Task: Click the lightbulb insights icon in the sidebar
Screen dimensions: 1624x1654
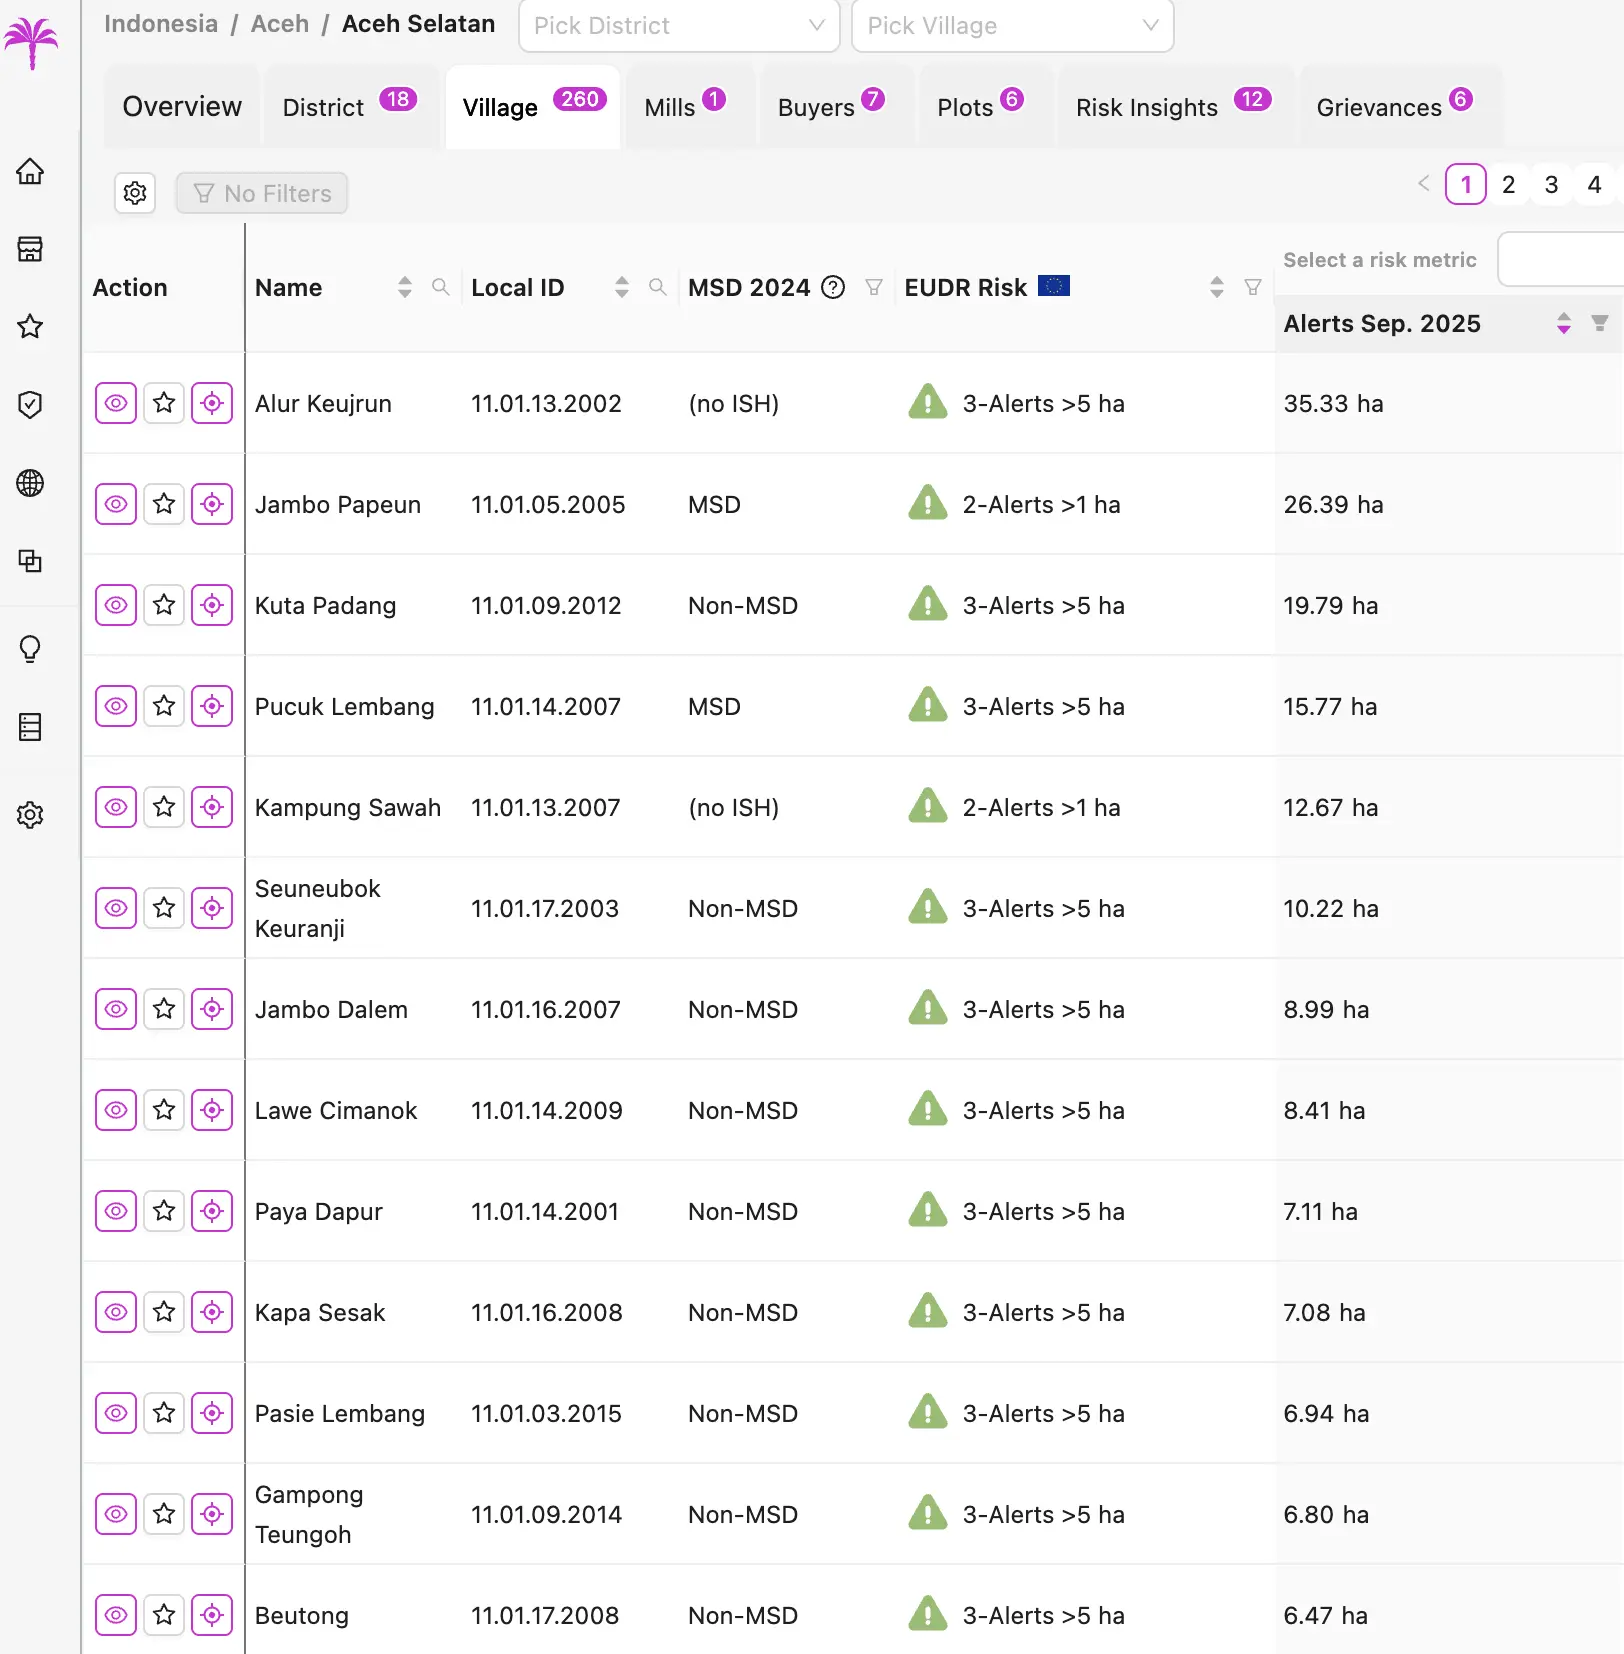Action: (30, 648)
